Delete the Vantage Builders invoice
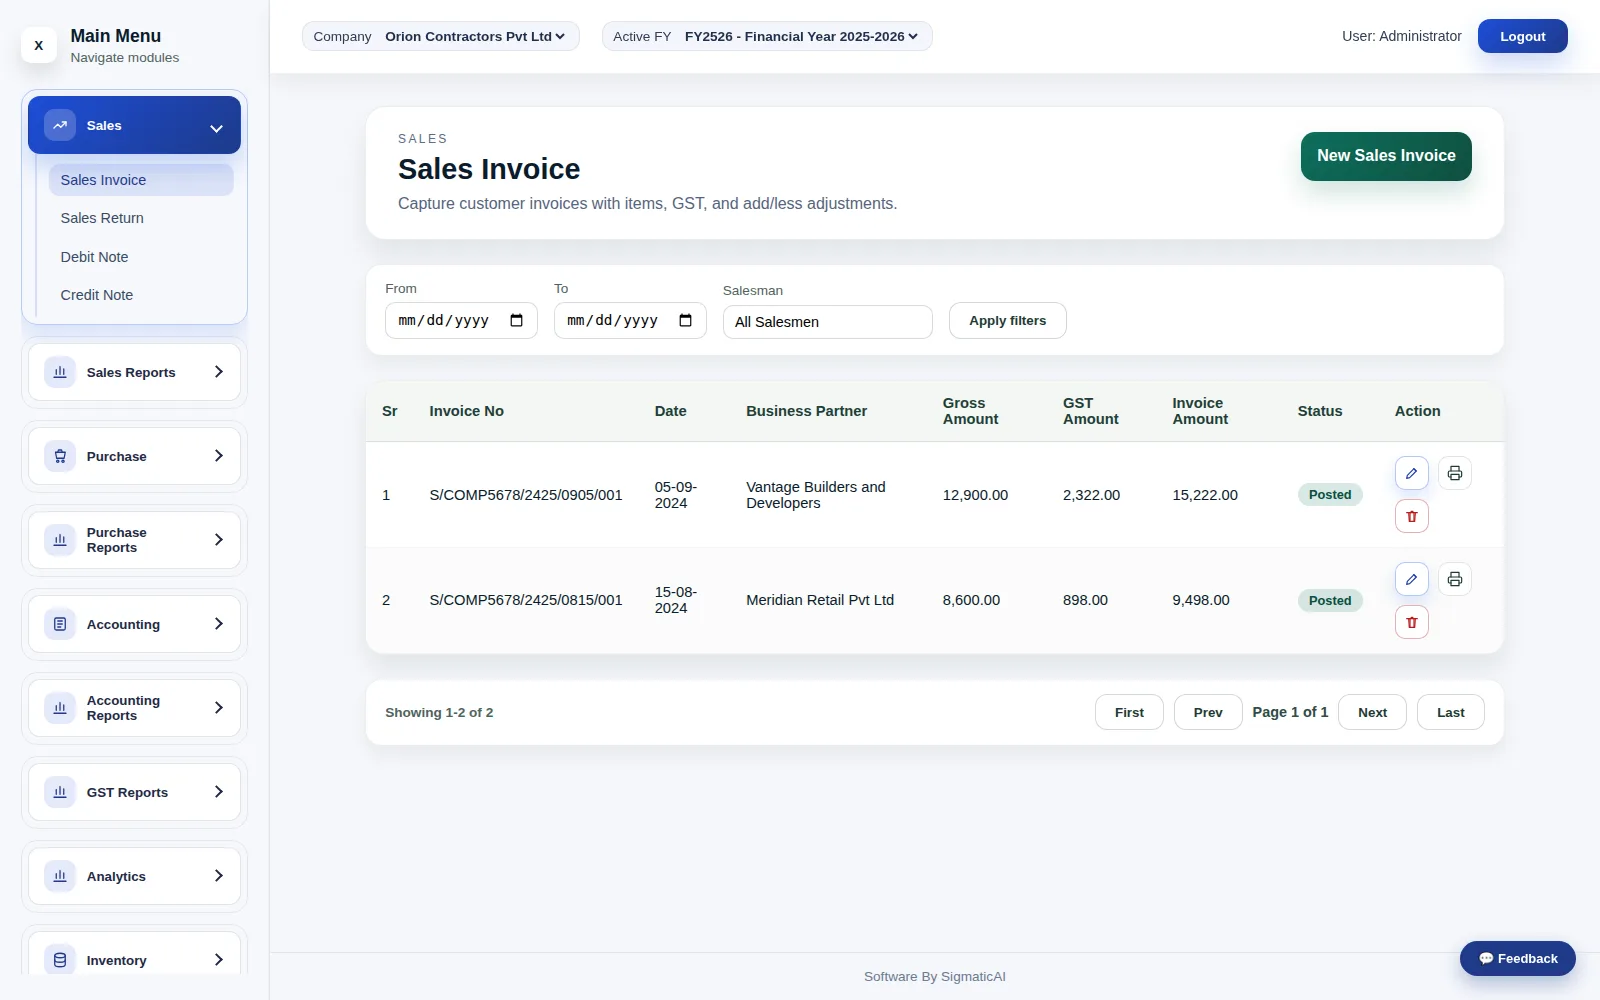 tap(1411, 516)
